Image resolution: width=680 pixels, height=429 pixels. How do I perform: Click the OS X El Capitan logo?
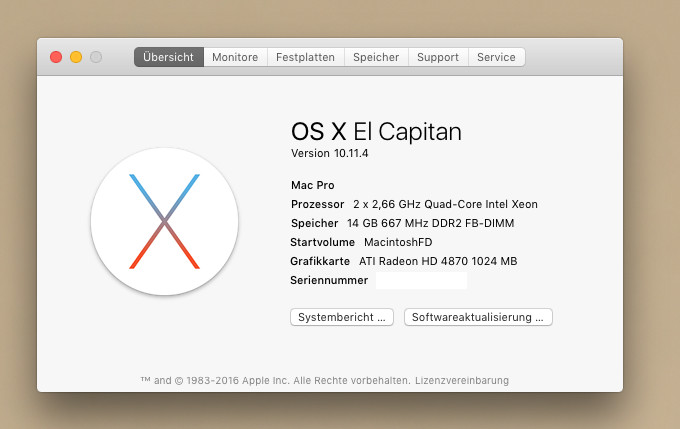tap(164, 221)
